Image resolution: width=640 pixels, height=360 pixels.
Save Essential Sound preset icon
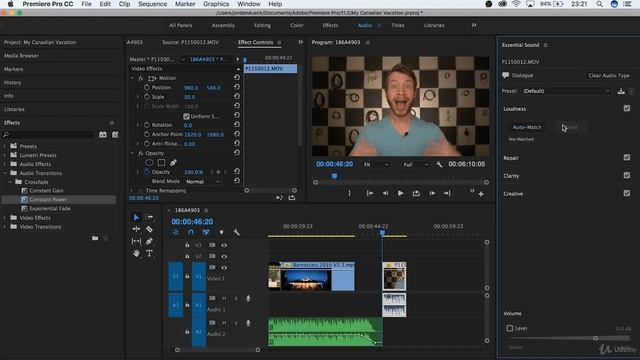[621, 91]
